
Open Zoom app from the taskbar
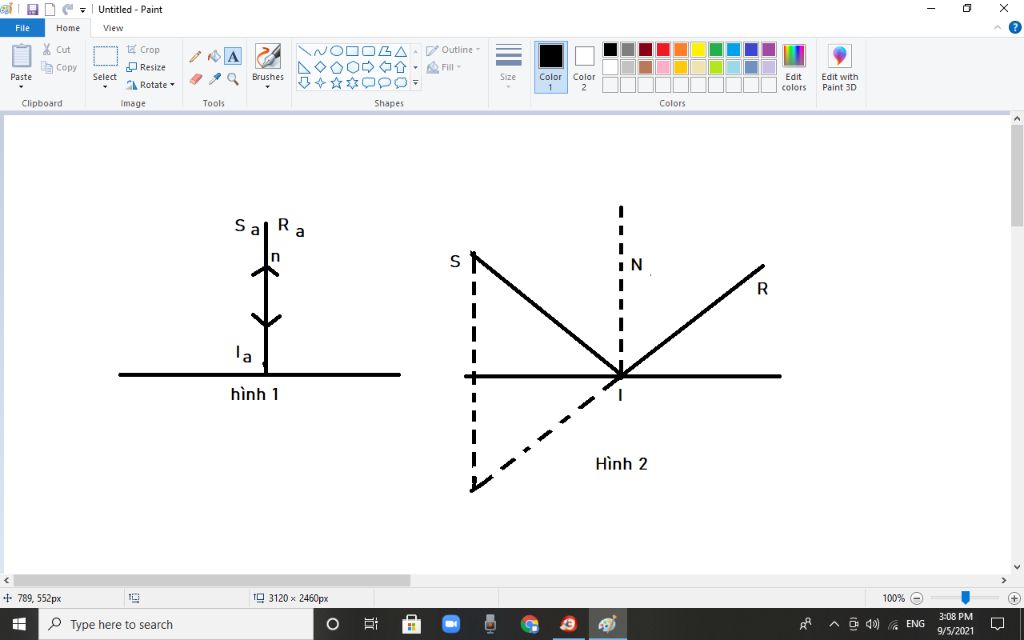[x=451, y=624]
